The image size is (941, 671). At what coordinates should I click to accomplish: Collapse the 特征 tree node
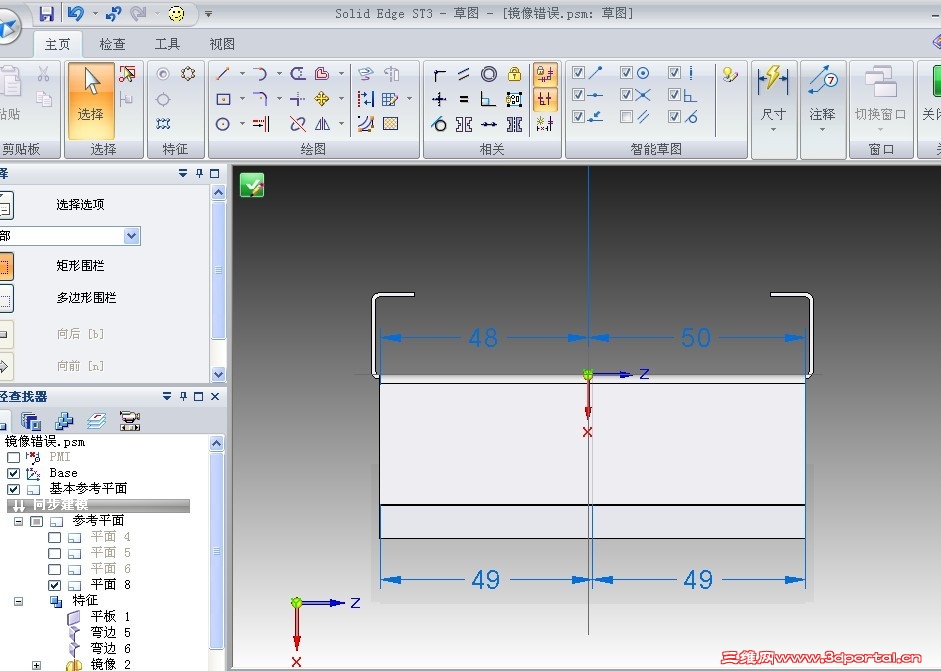(19, 601)
